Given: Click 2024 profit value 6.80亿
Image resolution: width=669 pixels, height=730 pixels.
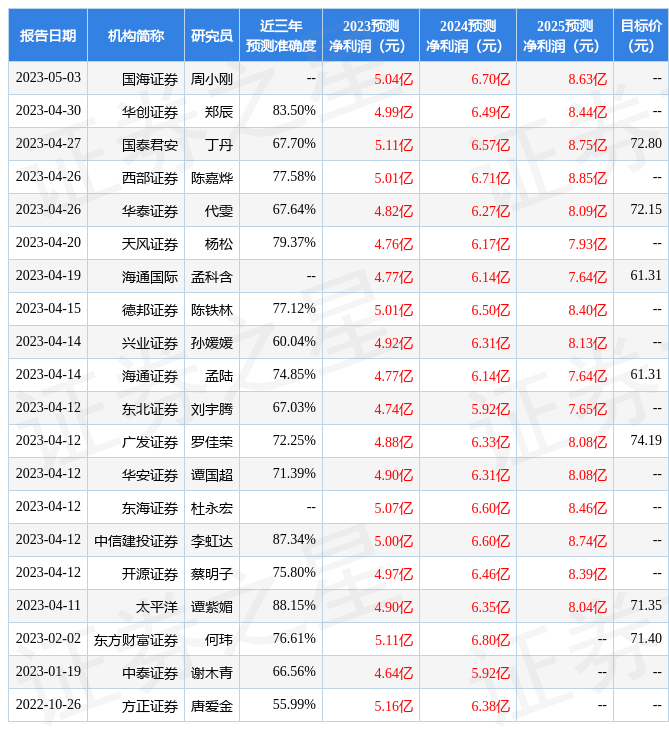Looking at the screenshot, I should point(491,641).
